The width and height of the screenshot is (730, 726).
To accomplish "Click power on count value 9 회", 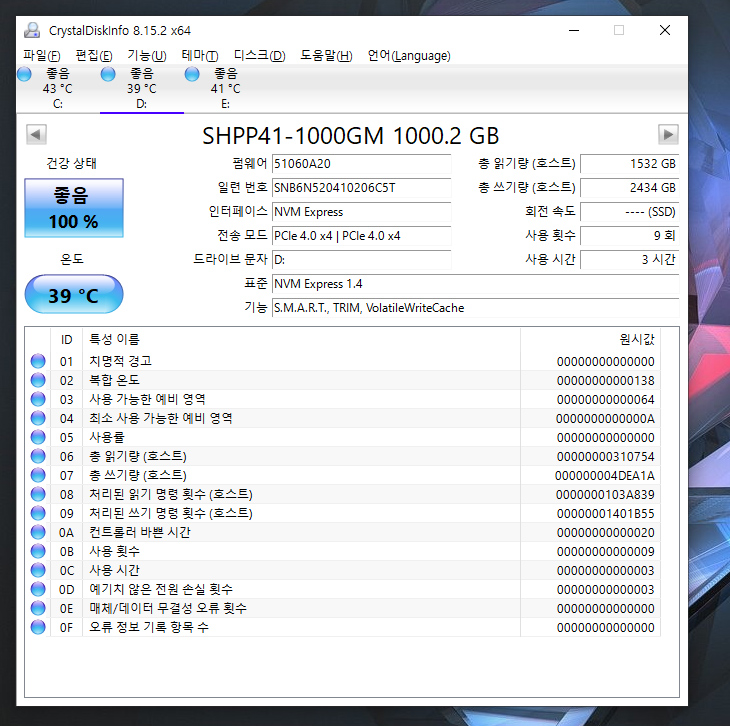I will [x=629, y=236].
